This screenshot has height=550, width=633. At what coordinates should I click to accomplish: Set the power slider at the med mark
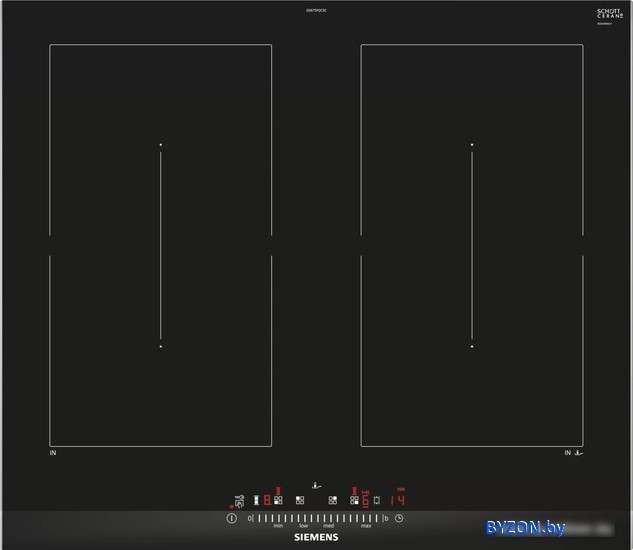pyautogui.click(x=329, y=518)
